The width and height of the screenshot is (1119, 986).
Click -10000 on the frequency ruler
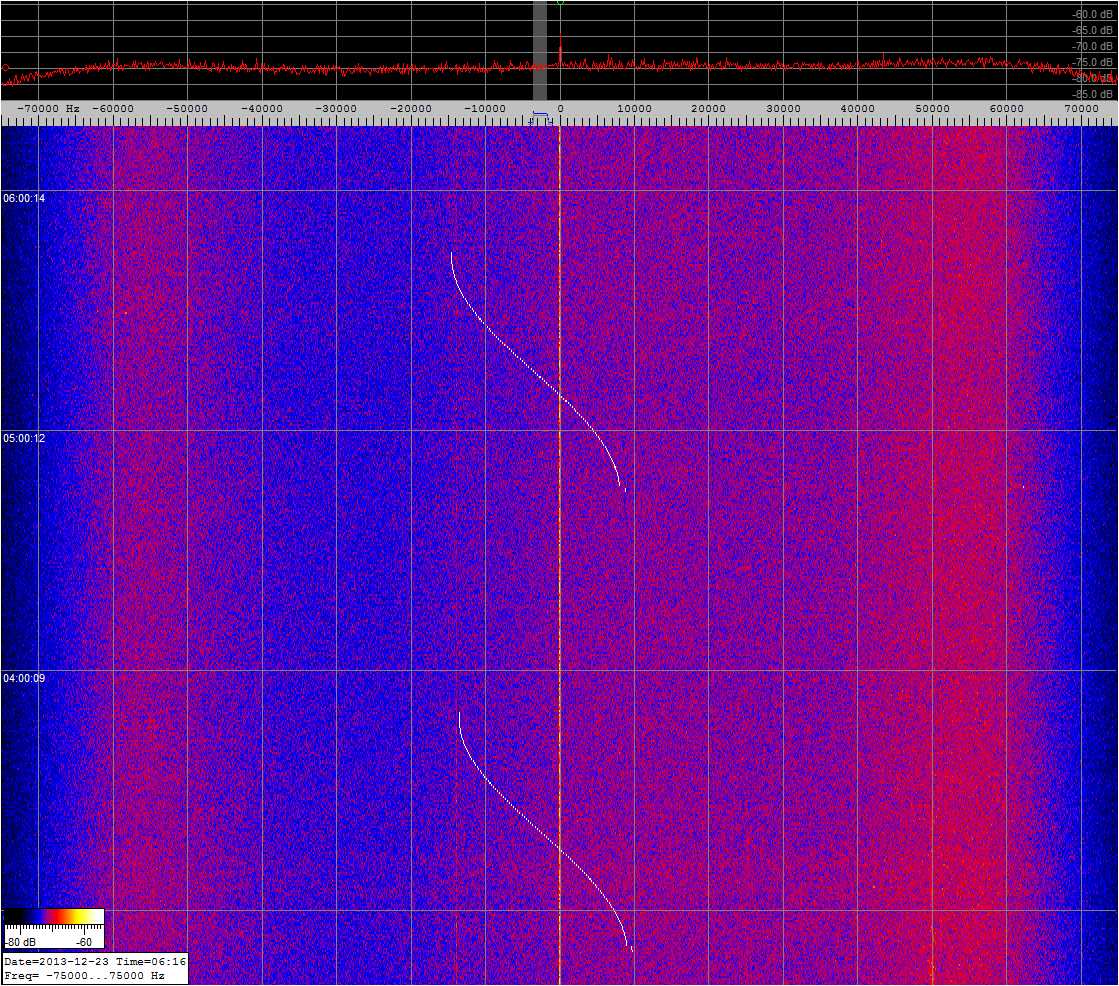pos(484,108)
